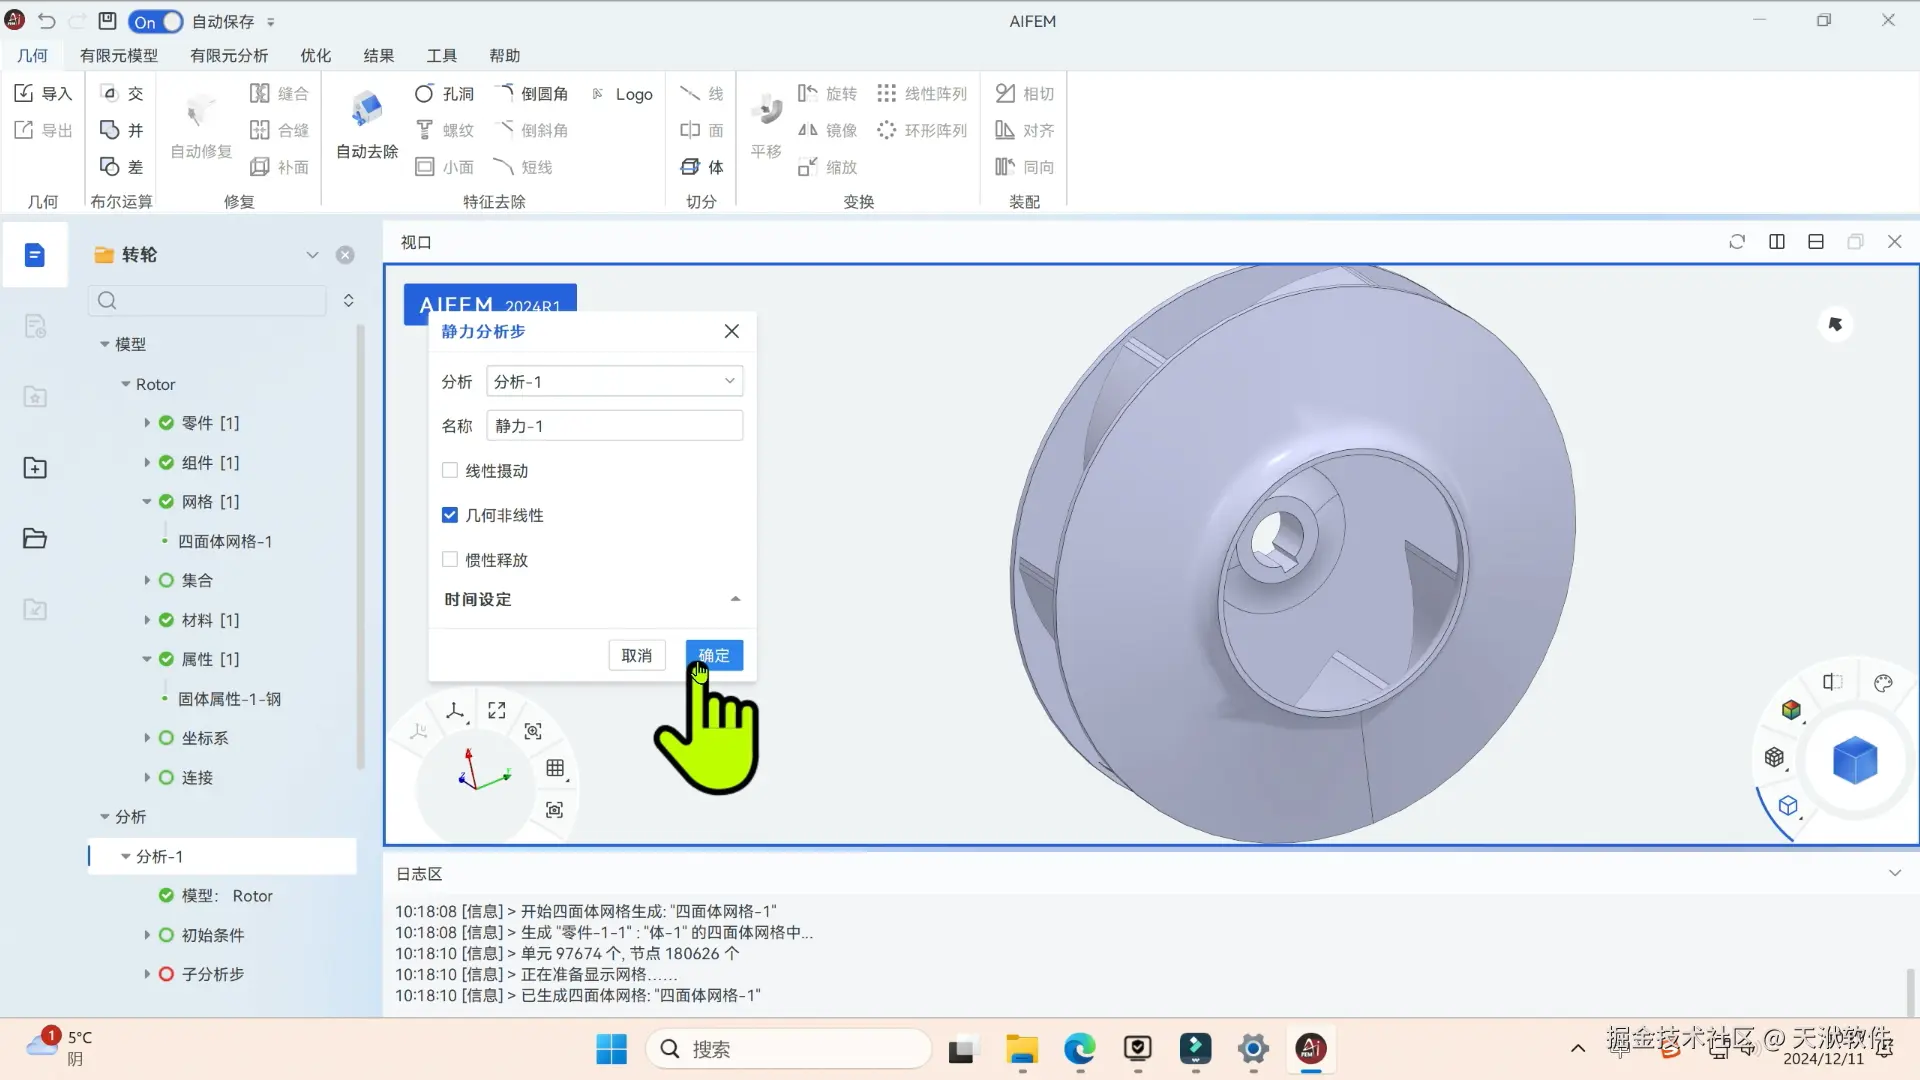Expand the 子分析步 tree node
Viewport: 1920px width, 1080px height.
[x=147, y=974]
